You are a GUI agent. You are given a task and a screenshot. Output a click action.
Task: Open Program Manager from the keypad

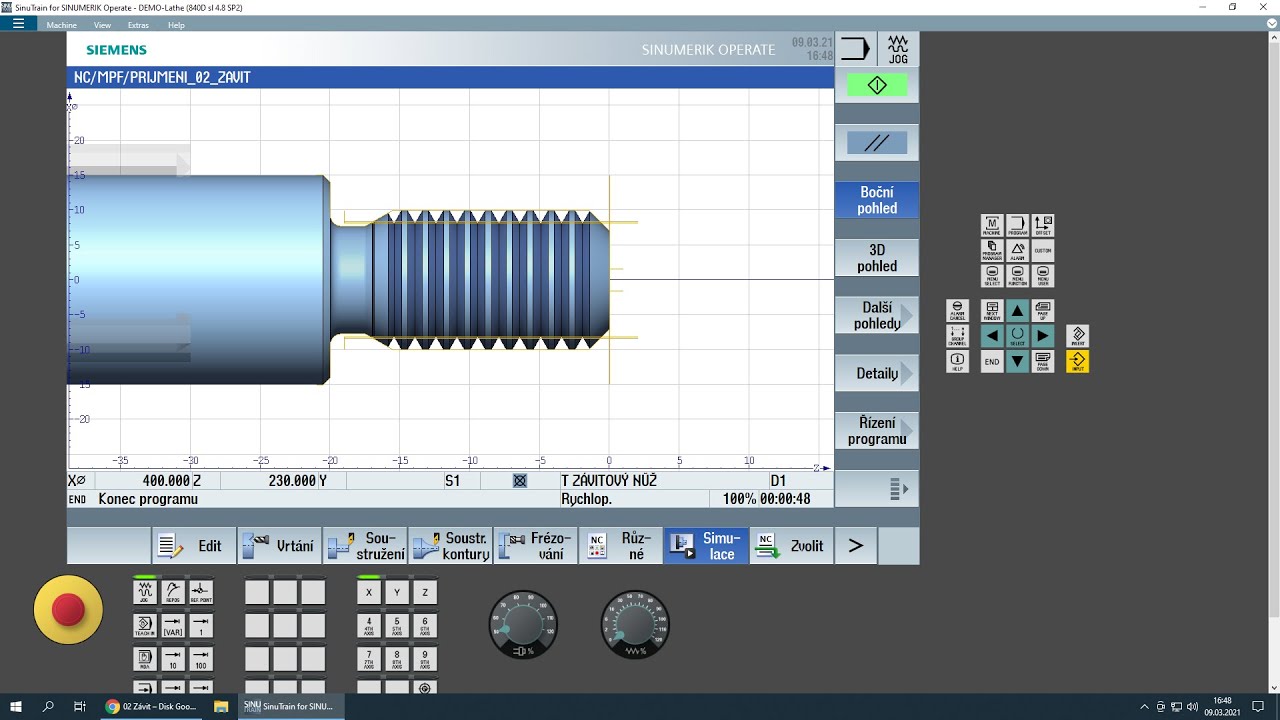[x=992, y=250]
